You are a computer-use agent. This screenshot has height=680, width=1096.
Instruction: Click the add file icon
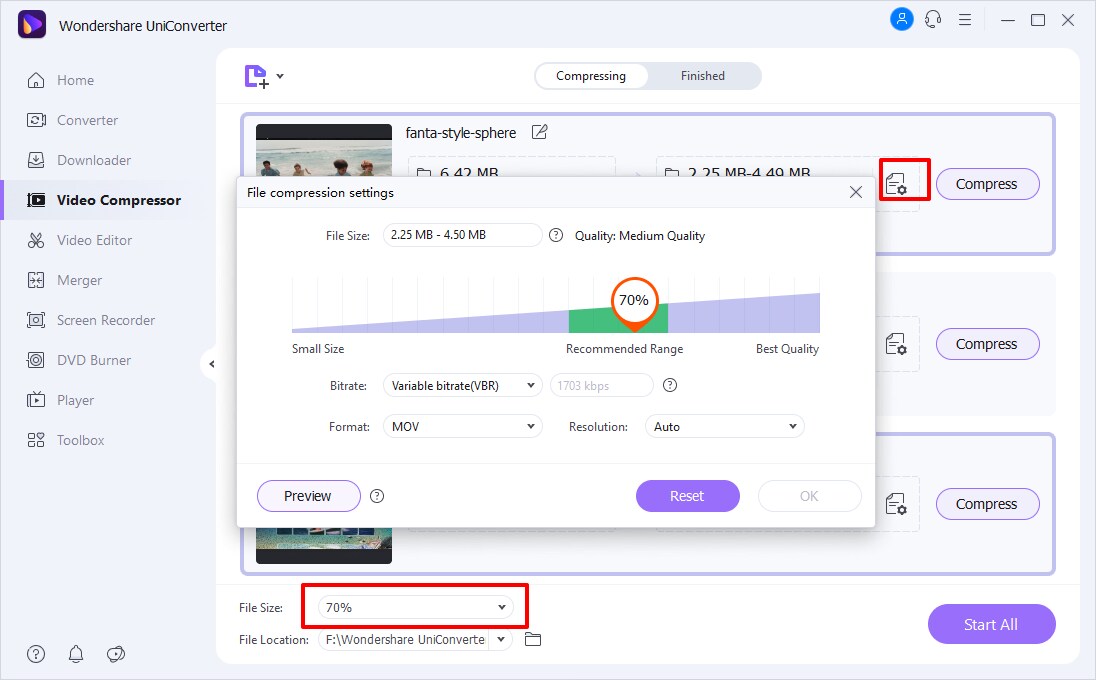tap(257, 76)
